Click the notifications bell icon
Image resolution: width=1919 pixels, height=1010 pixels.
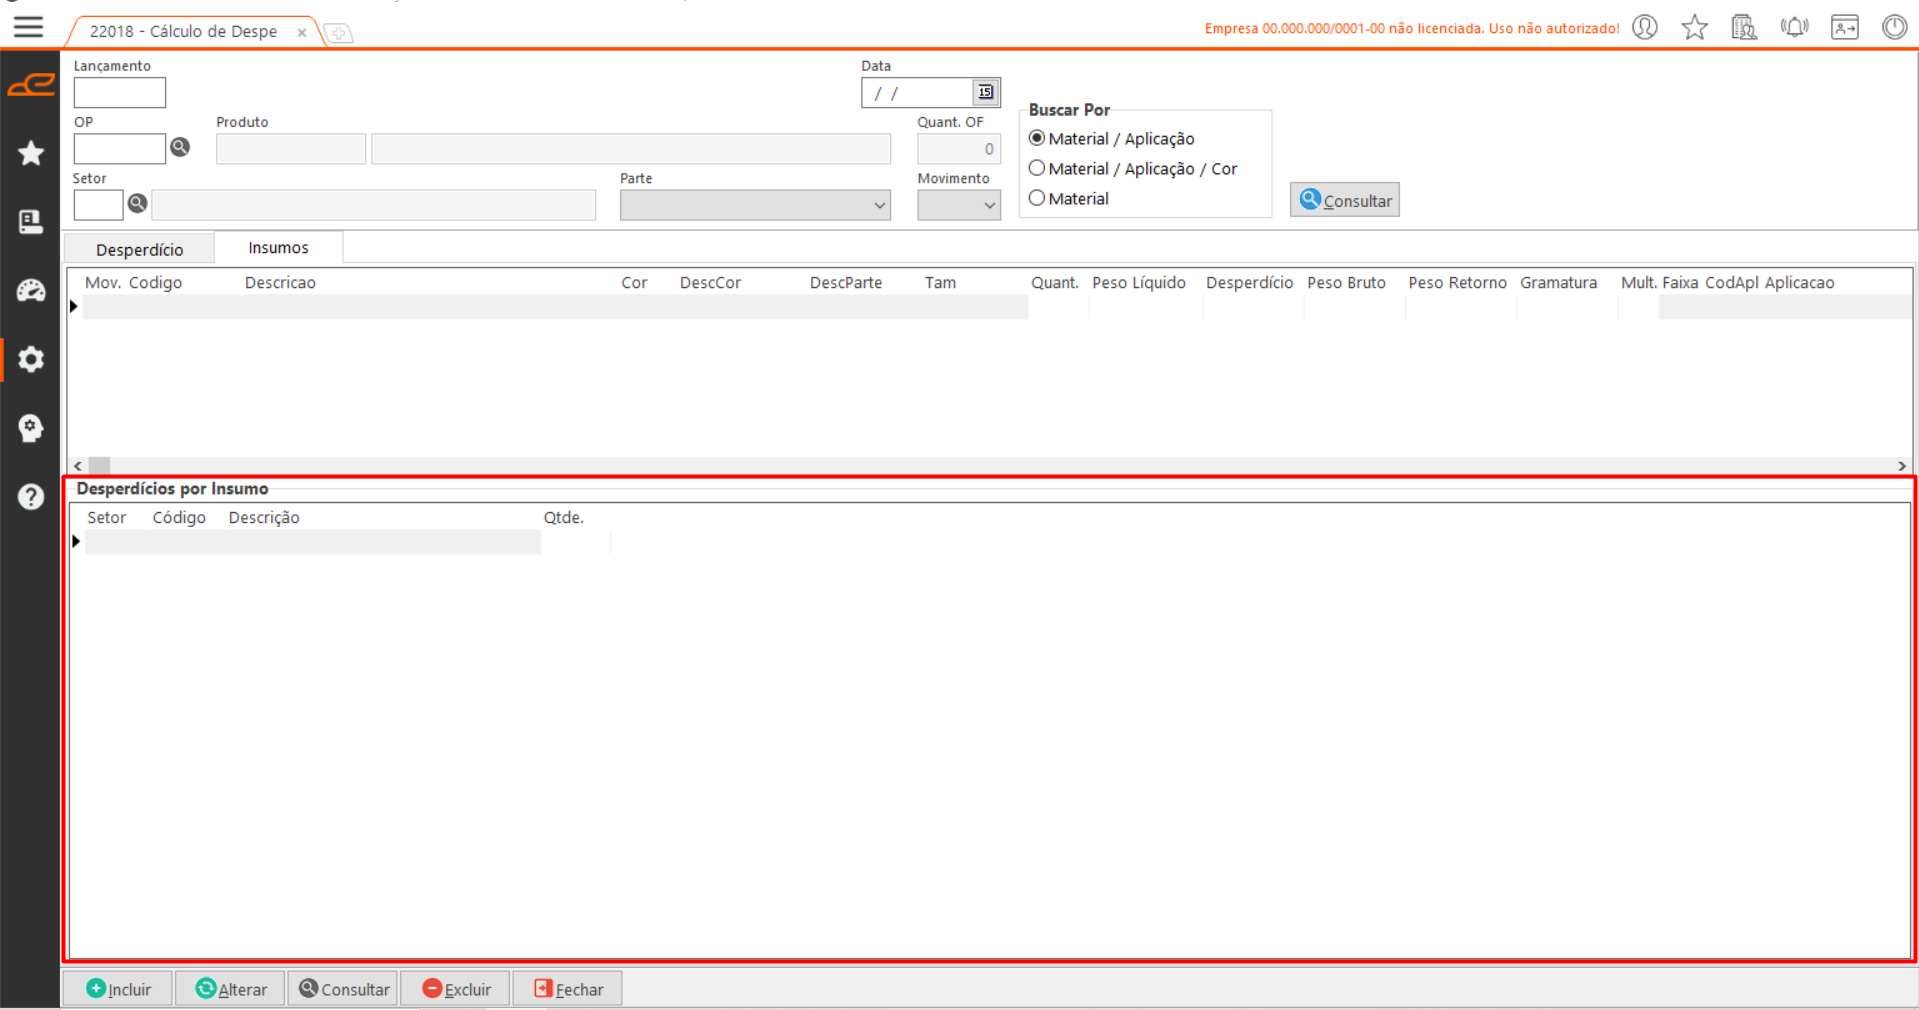[x=1794, y=27]
